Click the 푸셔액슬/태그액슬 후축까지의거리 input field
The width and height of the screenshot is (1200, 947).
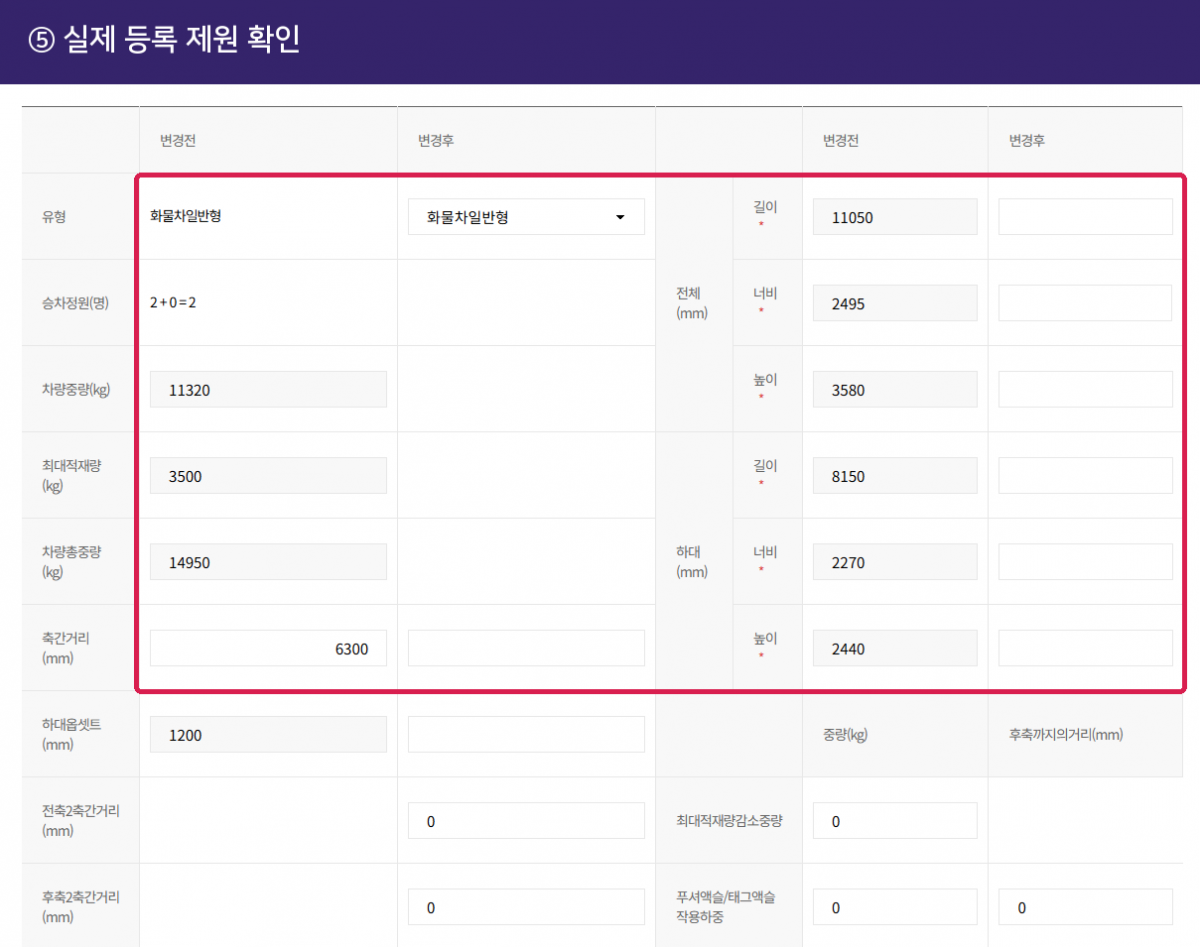(x=1085, y=907)
